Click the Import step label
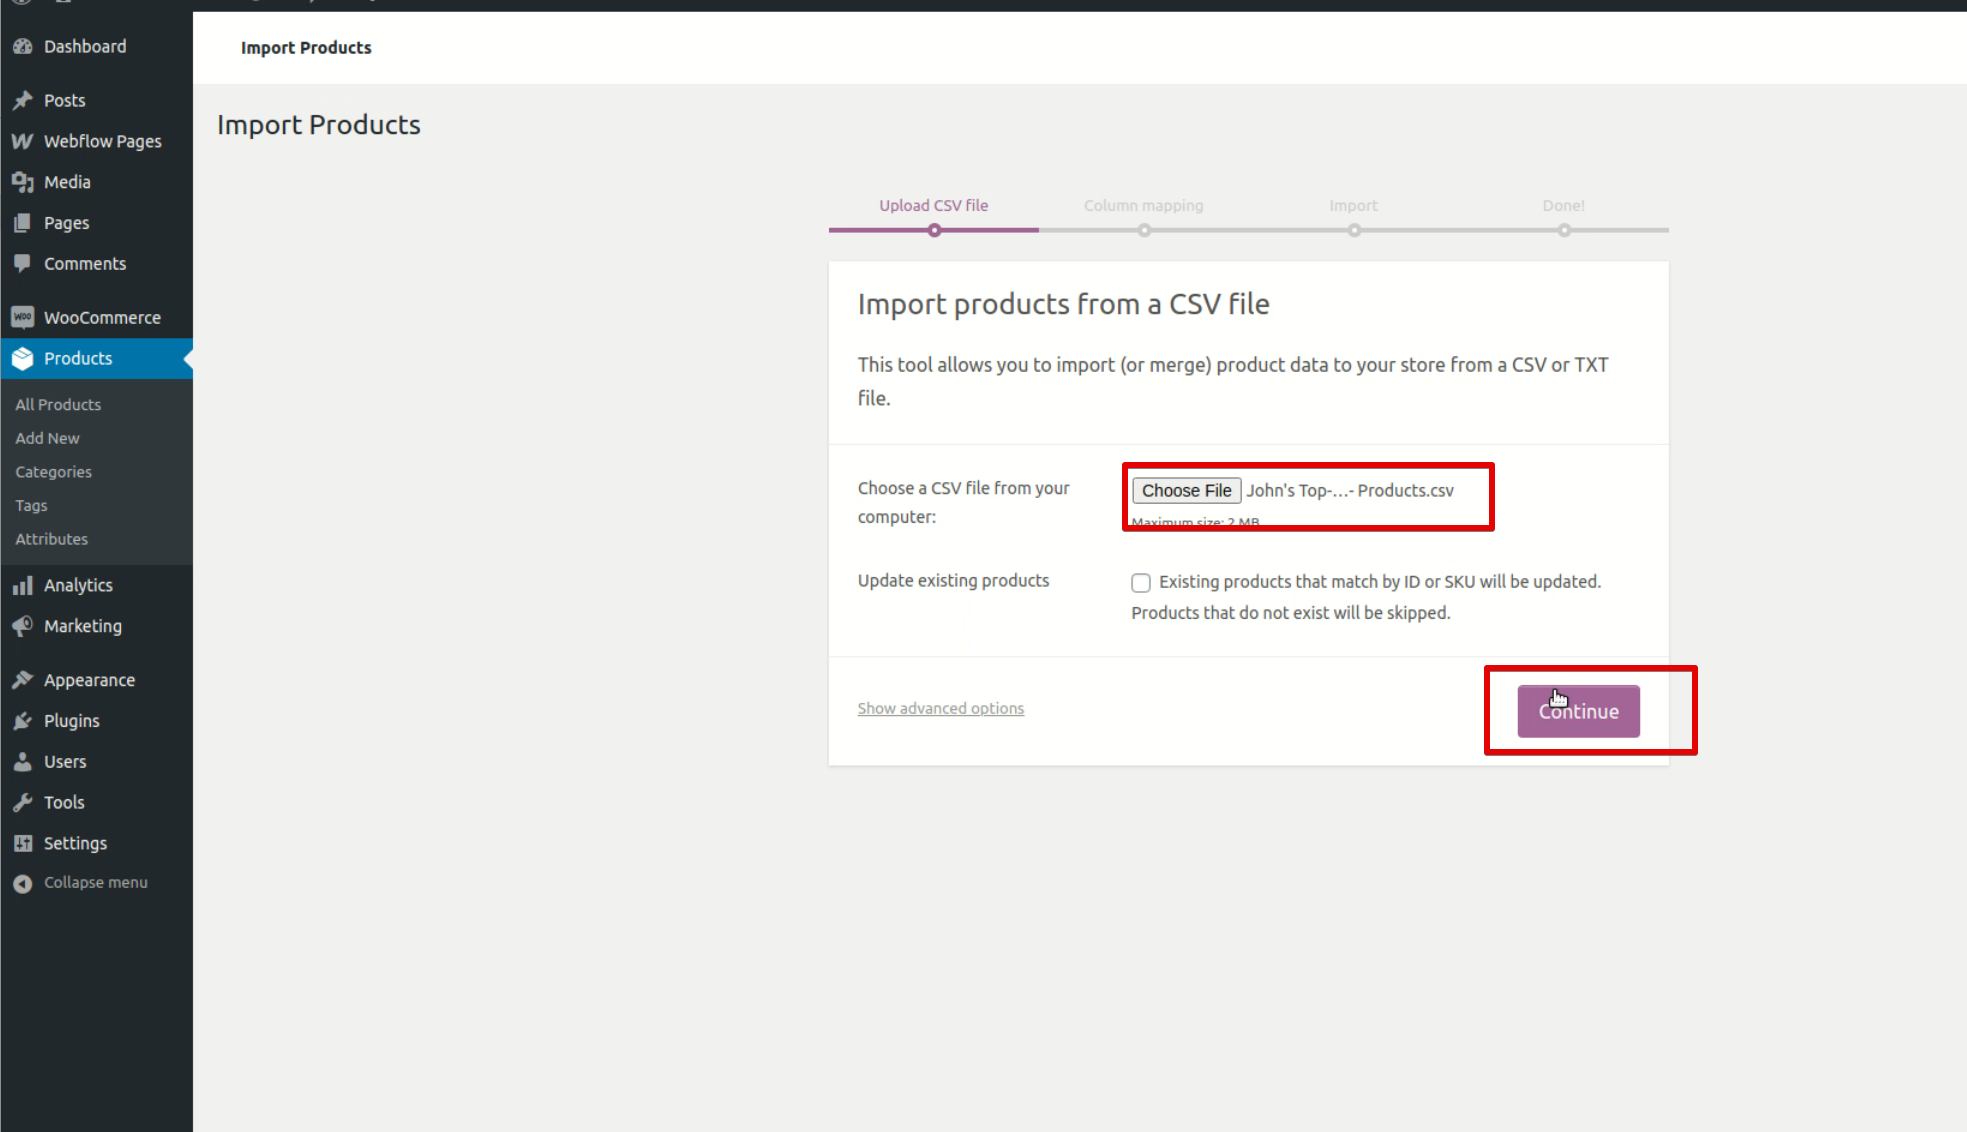Image resolution: width=1967 pixels, height=1132 pixels. pos(1353,205)
